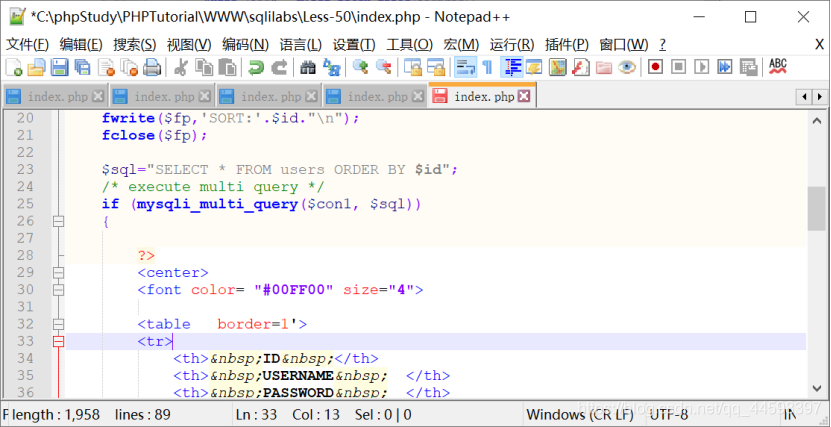Save the current file with floppy icon

point(59,67)
